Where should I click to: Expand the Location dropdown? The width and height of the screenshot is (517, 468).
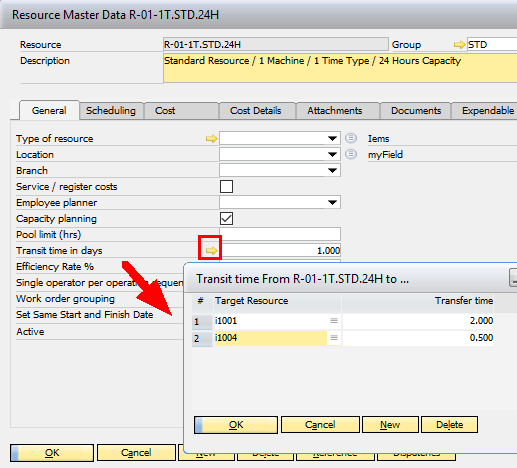pyautogui.click(x=332, y=154)
